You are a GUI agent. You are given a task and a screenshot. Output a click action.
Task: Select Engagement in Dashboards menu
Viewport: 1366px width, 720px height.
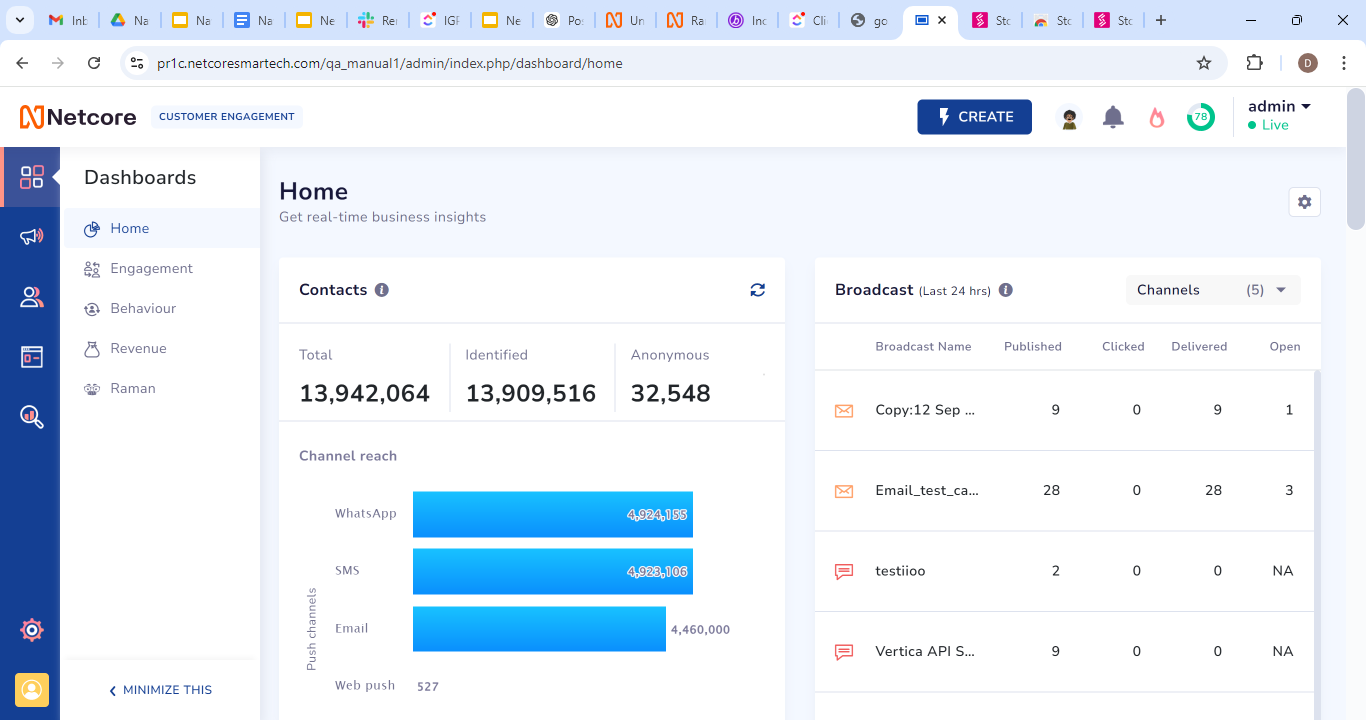(151, 268)
